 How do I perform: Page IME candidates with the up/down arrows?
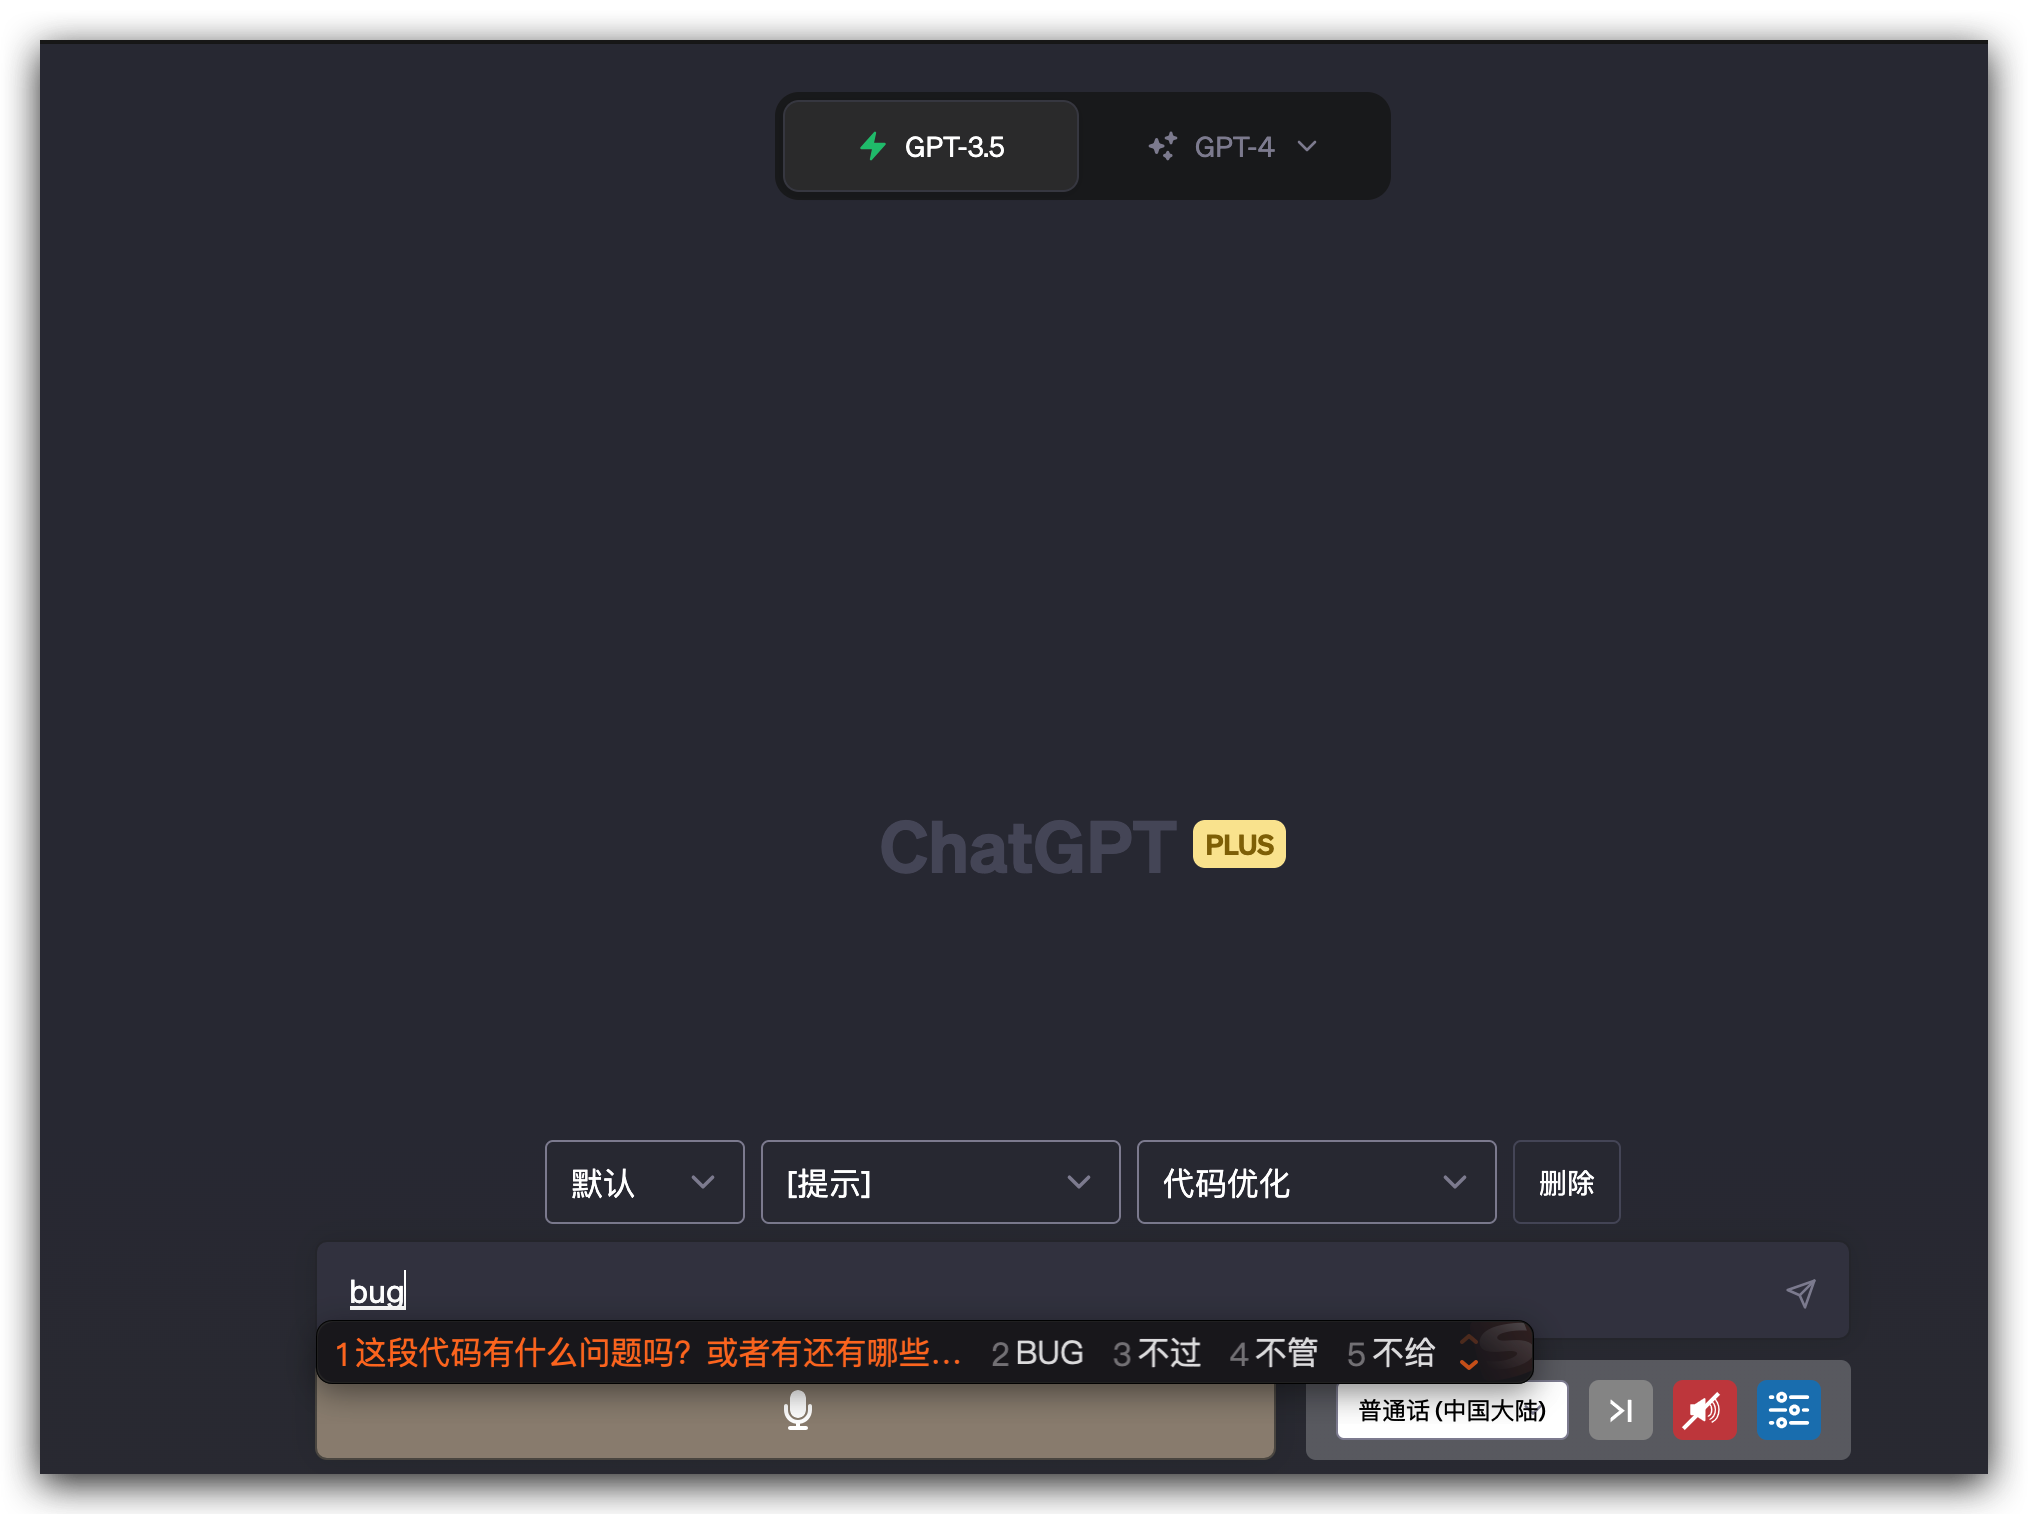click(x=1468, y=1353)
